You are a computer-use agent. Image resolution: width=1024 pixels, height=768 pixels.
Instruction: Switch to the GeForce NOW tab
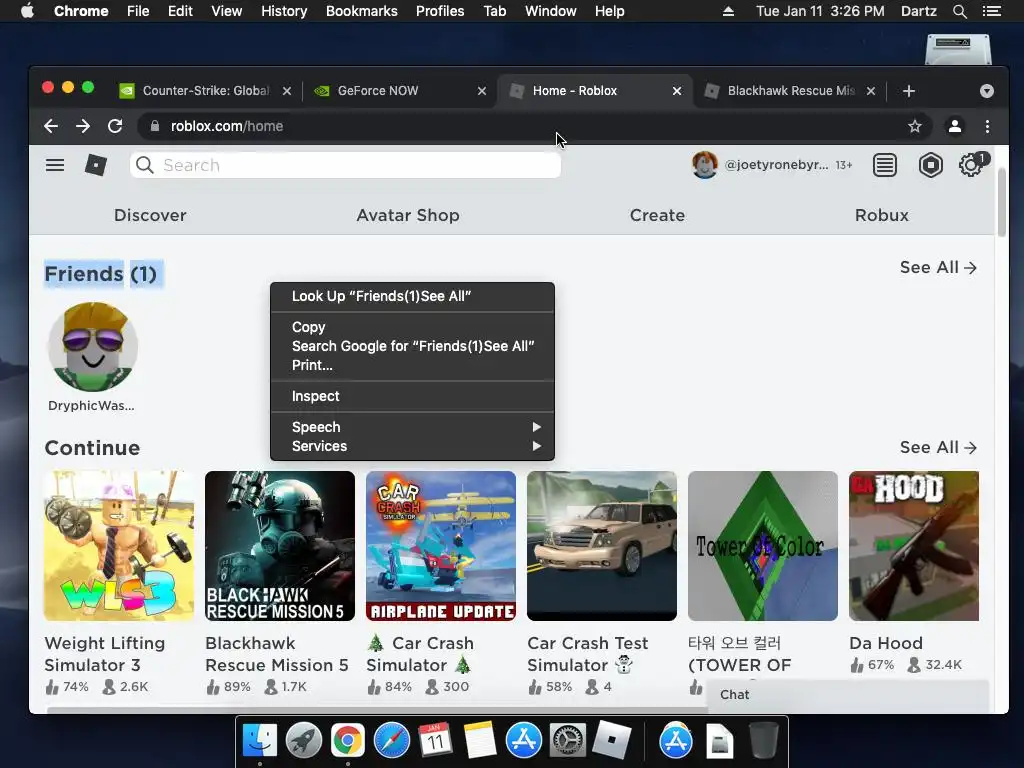[400, 91]
